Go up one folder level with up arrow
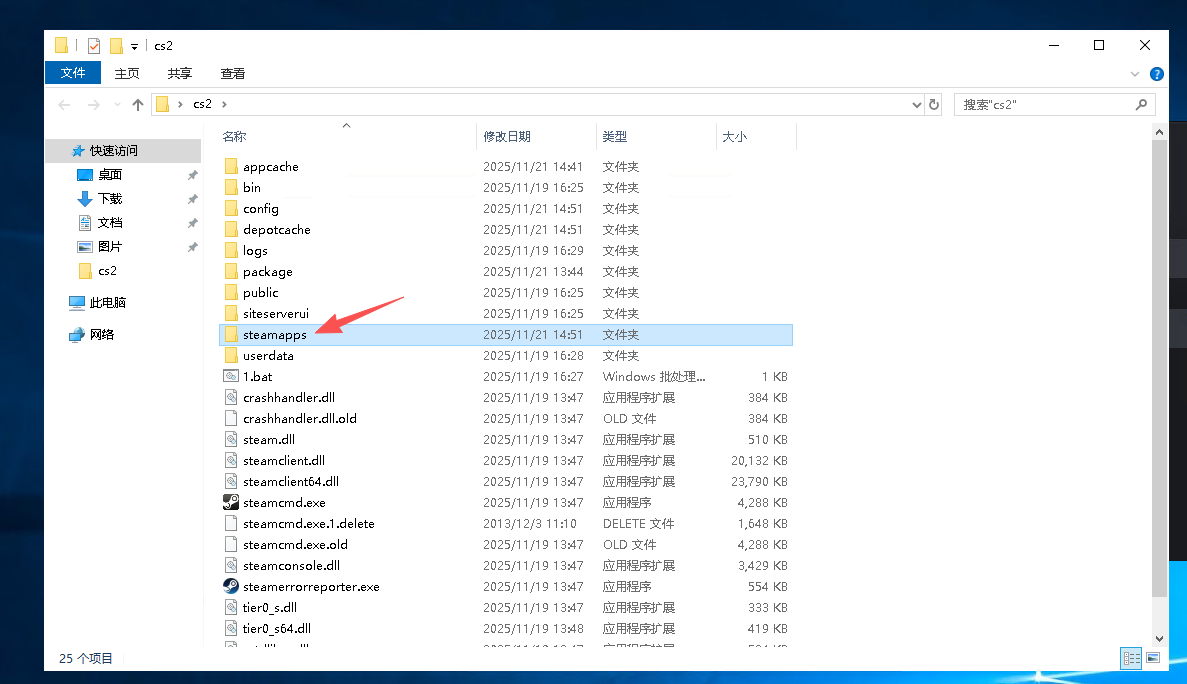 138,105
